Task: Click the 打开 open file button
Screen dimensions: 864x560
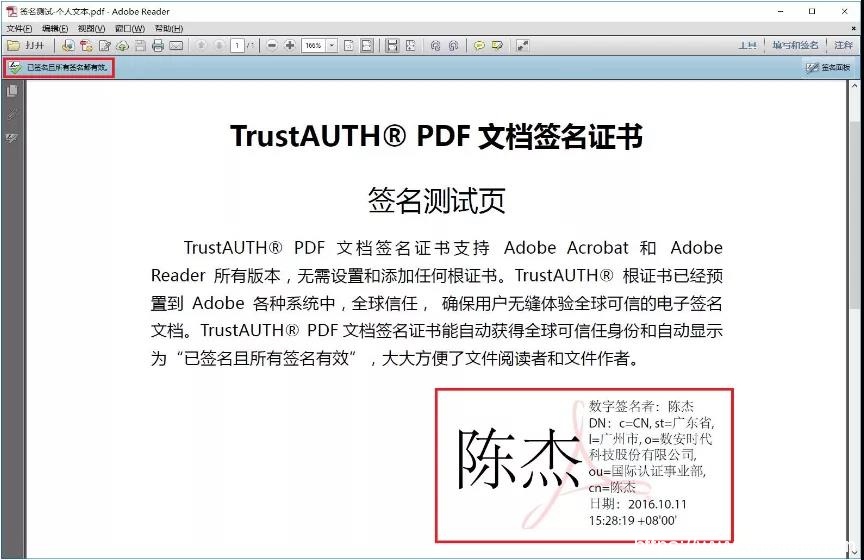Action: point(26,46)
